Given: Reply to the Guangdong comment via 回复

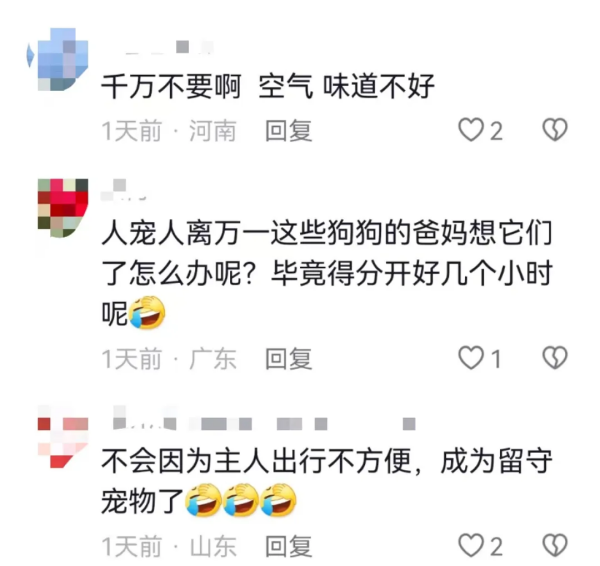Looking at the screenshot, I should [289, 359].
